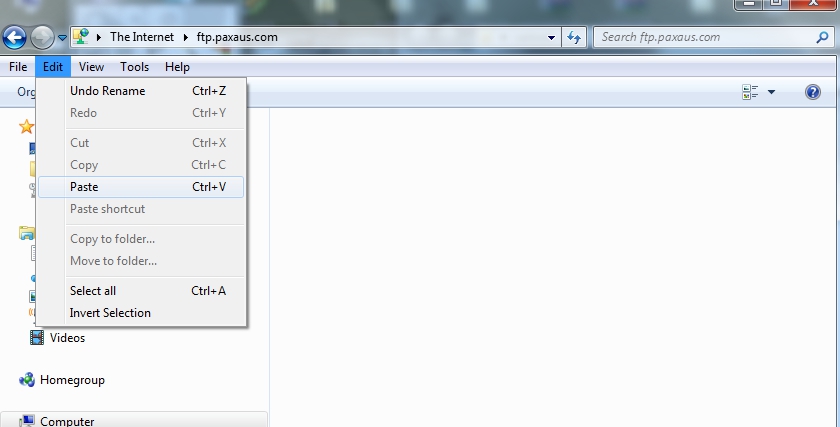Choose Paste from the Edit menu
This screenshot has height=427, width=840.
pyautogui.click(x=141, y=187)
